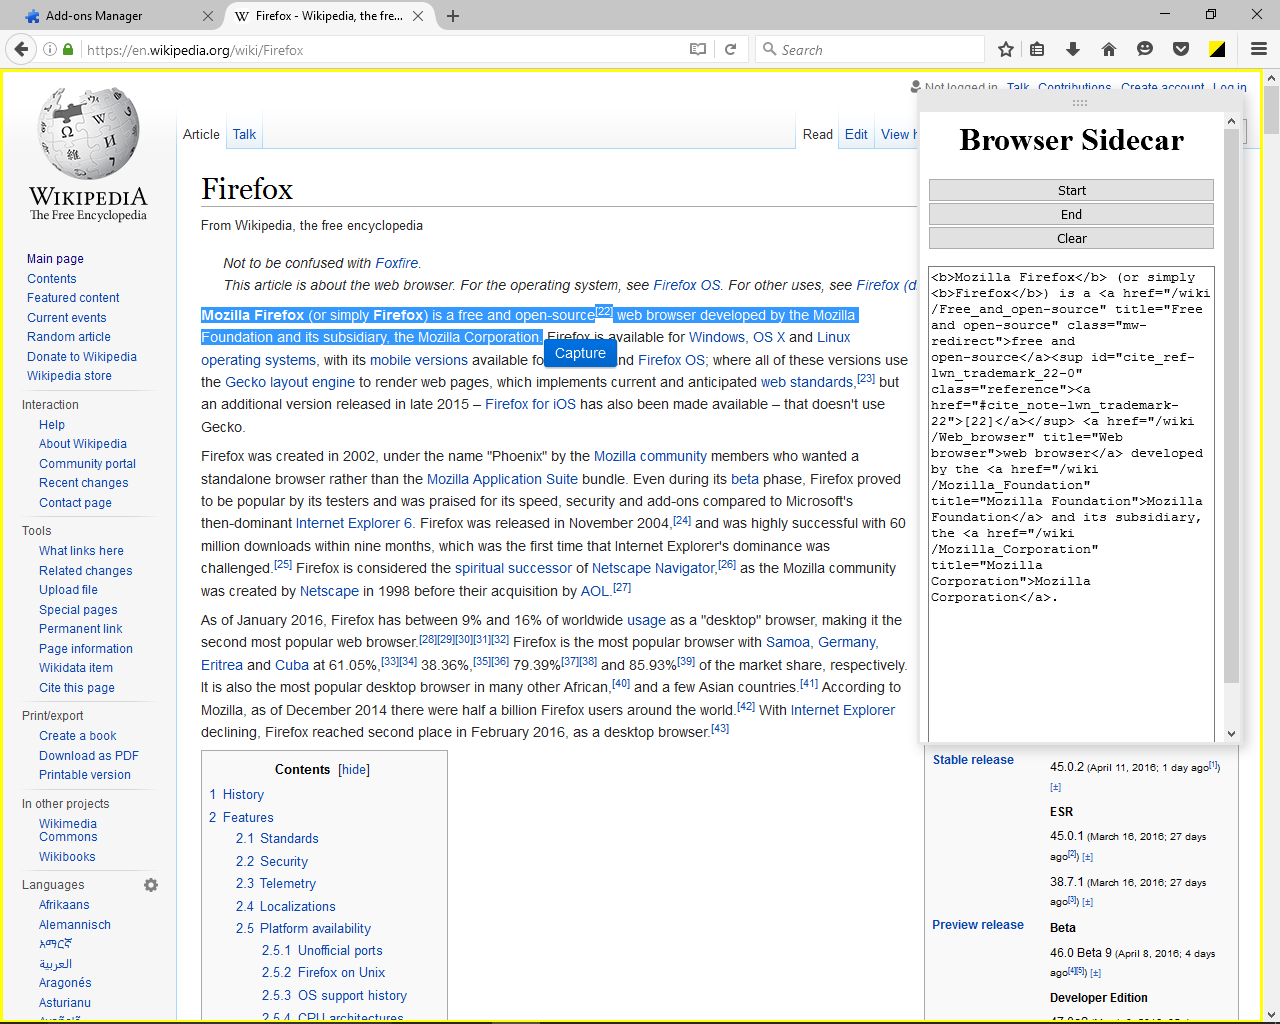Grab the Sidecar panel drag handle
Image resolution: width=1280 pixels, height=1024 pixels.
[1079, 103]
